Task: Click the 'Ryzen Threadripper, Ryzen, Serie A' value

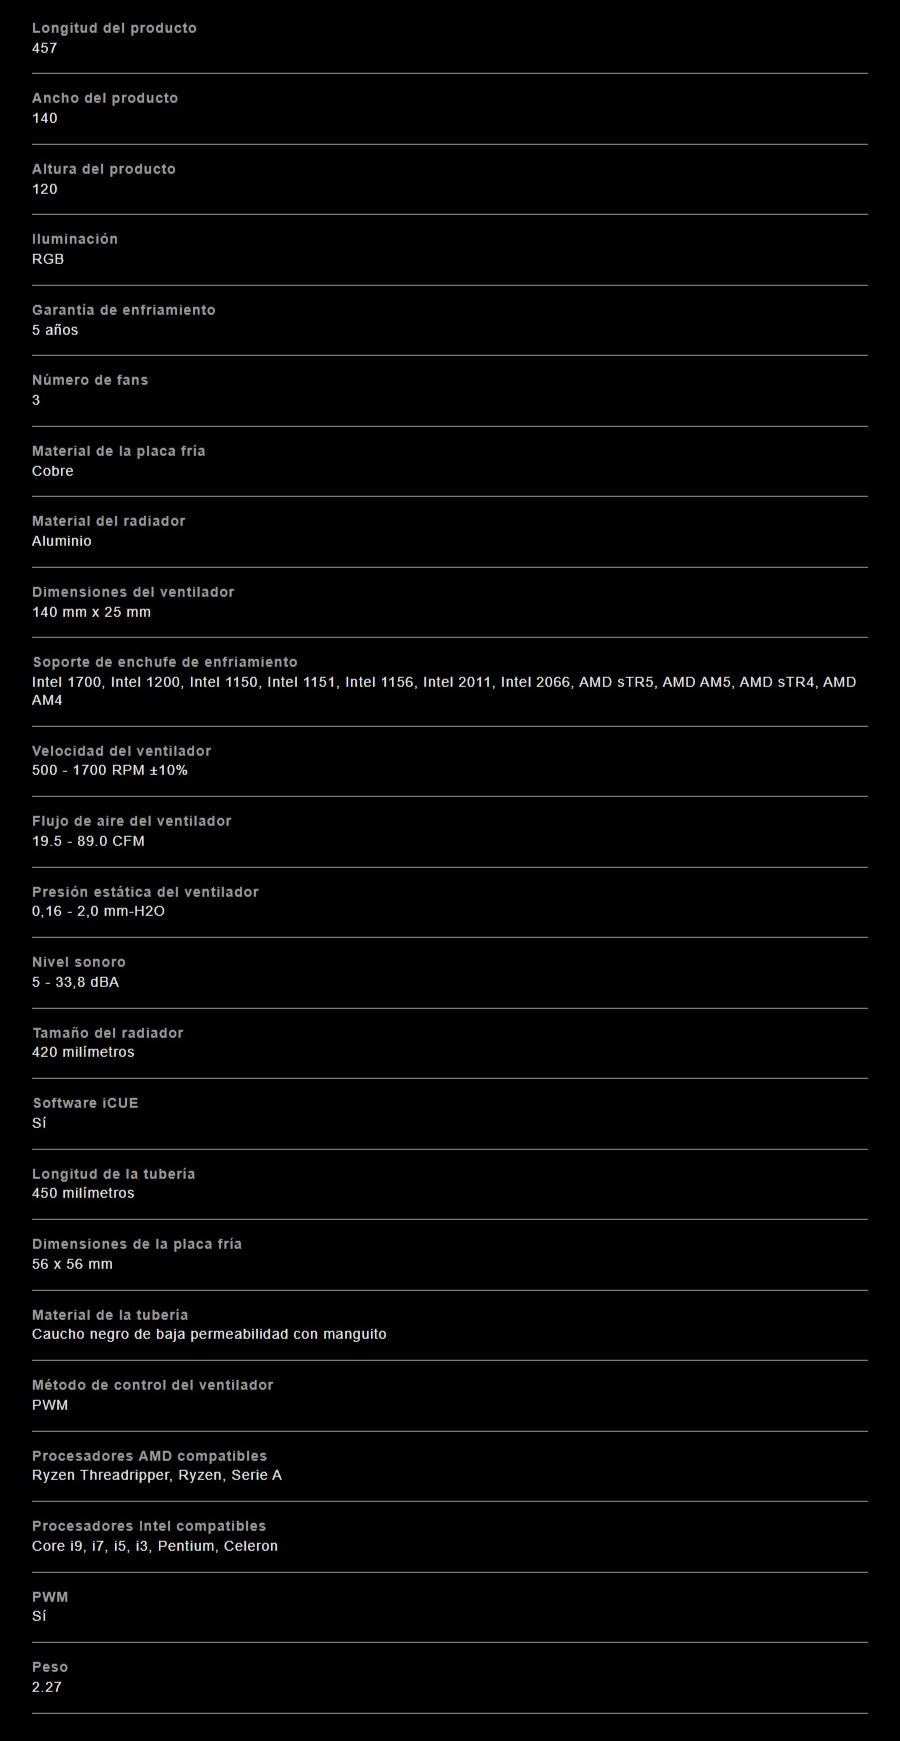Action: (x=157, y=1475)
